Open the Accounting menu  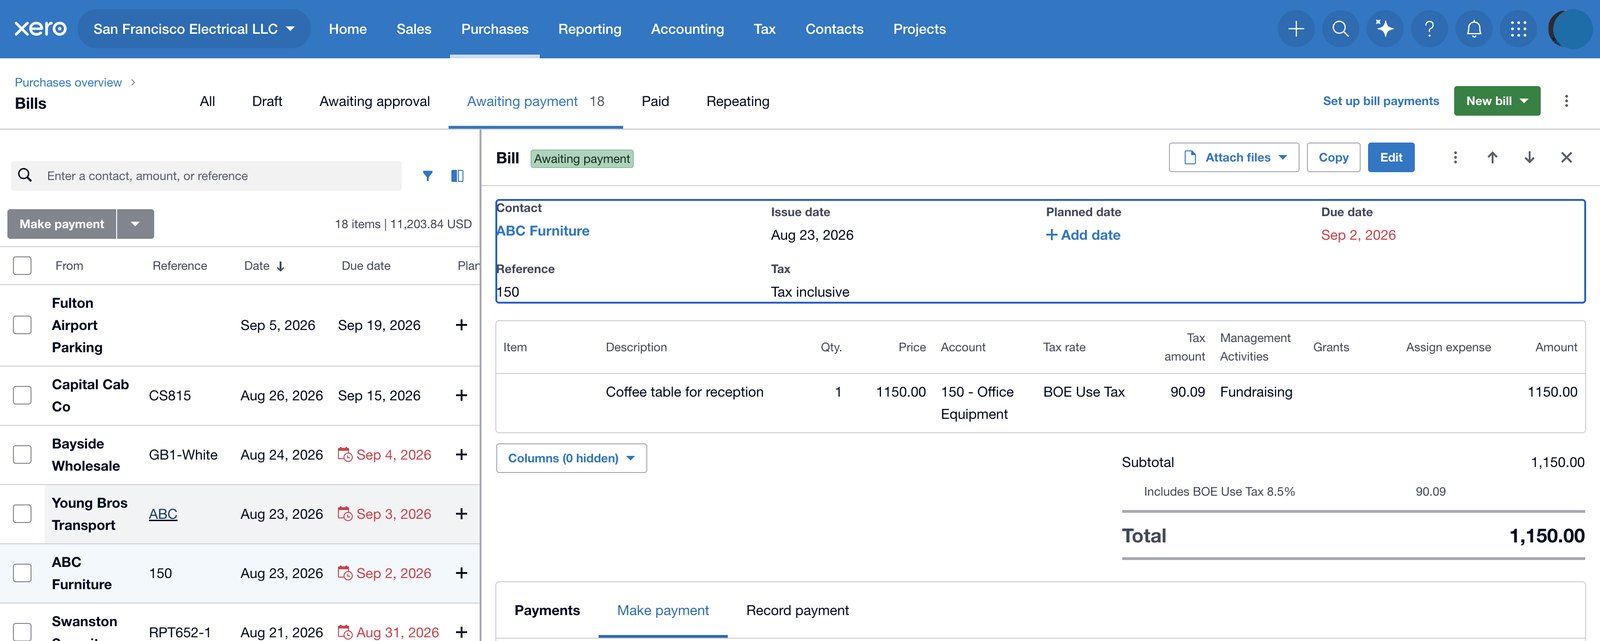pyautogui.click(x=688, y=29)
